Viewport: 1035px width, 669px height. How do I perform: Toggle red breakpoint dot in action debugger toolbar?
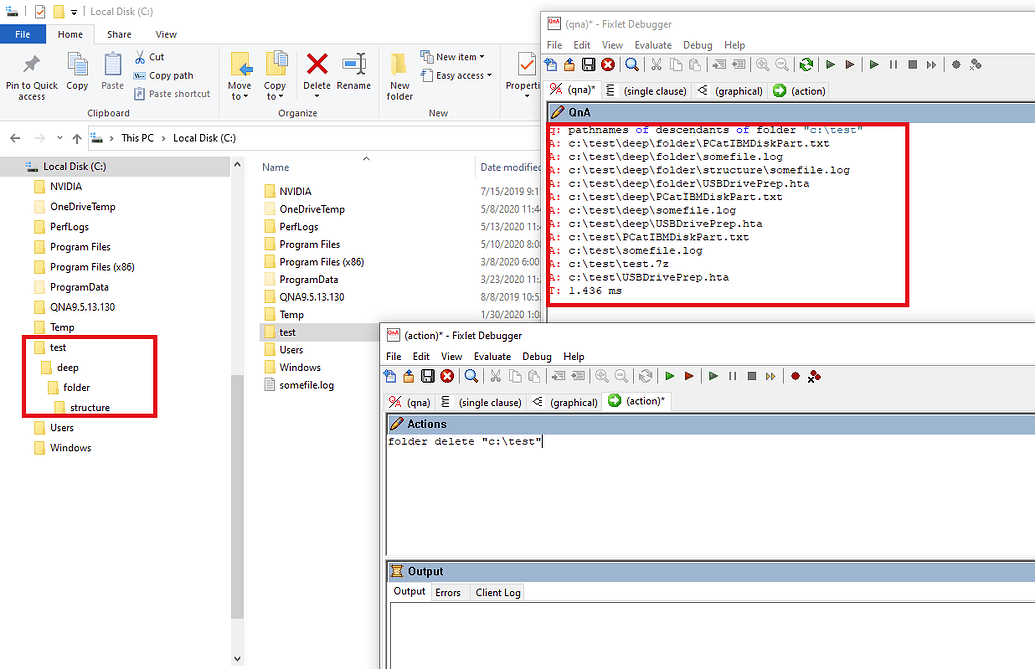[795, 376]
